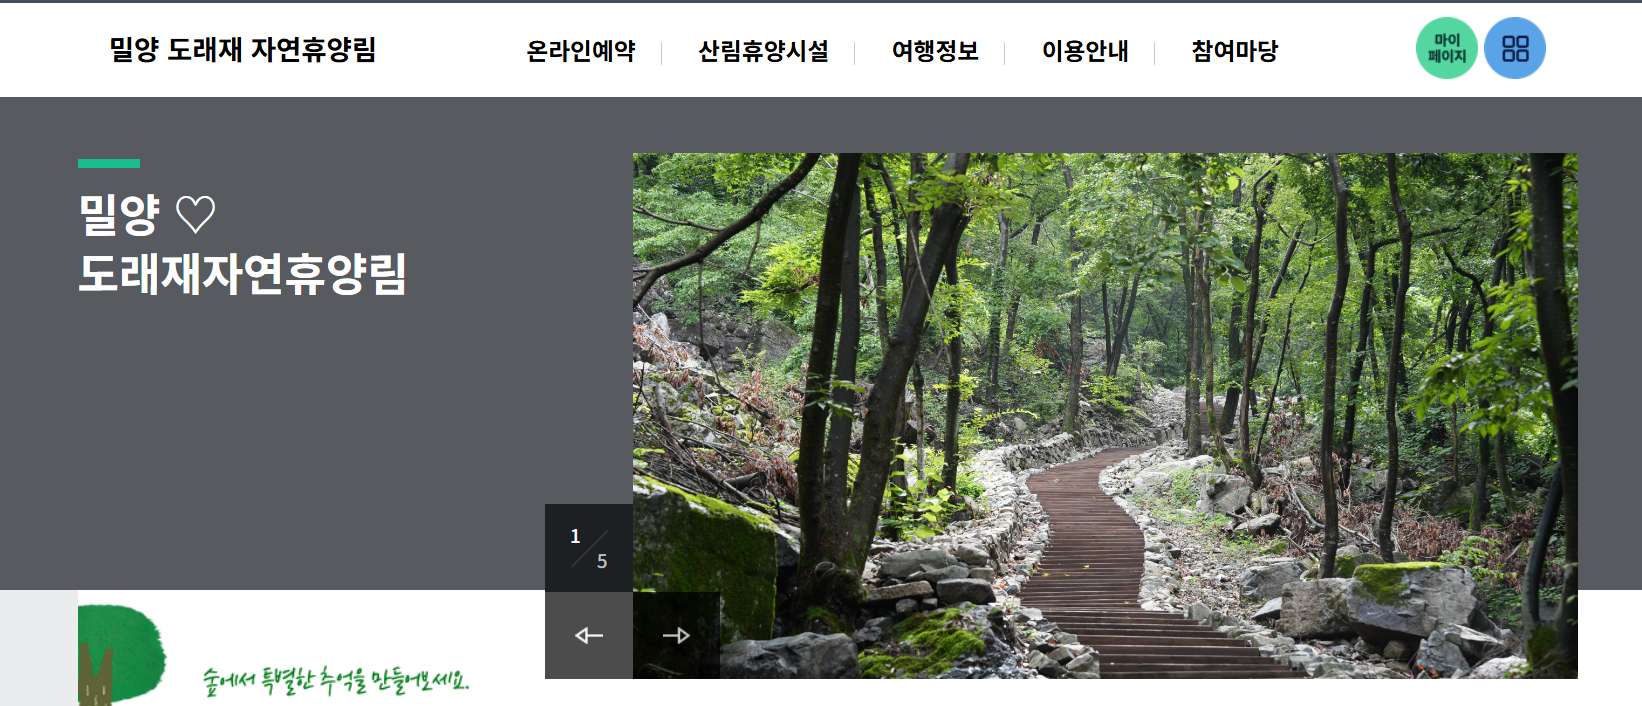This screenshot has width=1642, height=706.
Task: Open the 산림휴양시설 menu
Action: coord(763,51)
